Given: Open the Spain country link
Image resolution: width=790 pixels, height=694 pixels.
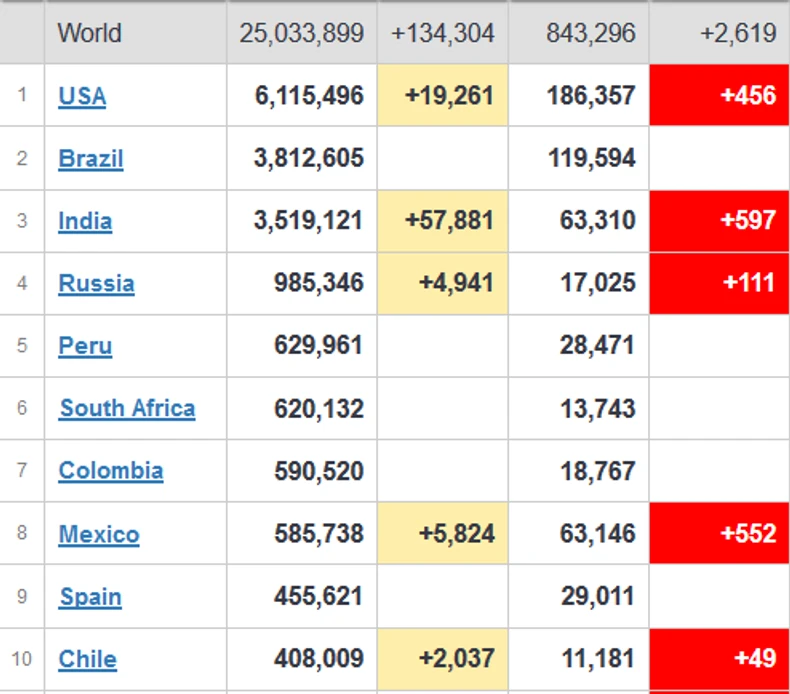Looking at the screenshot, I should pos(90,597).
